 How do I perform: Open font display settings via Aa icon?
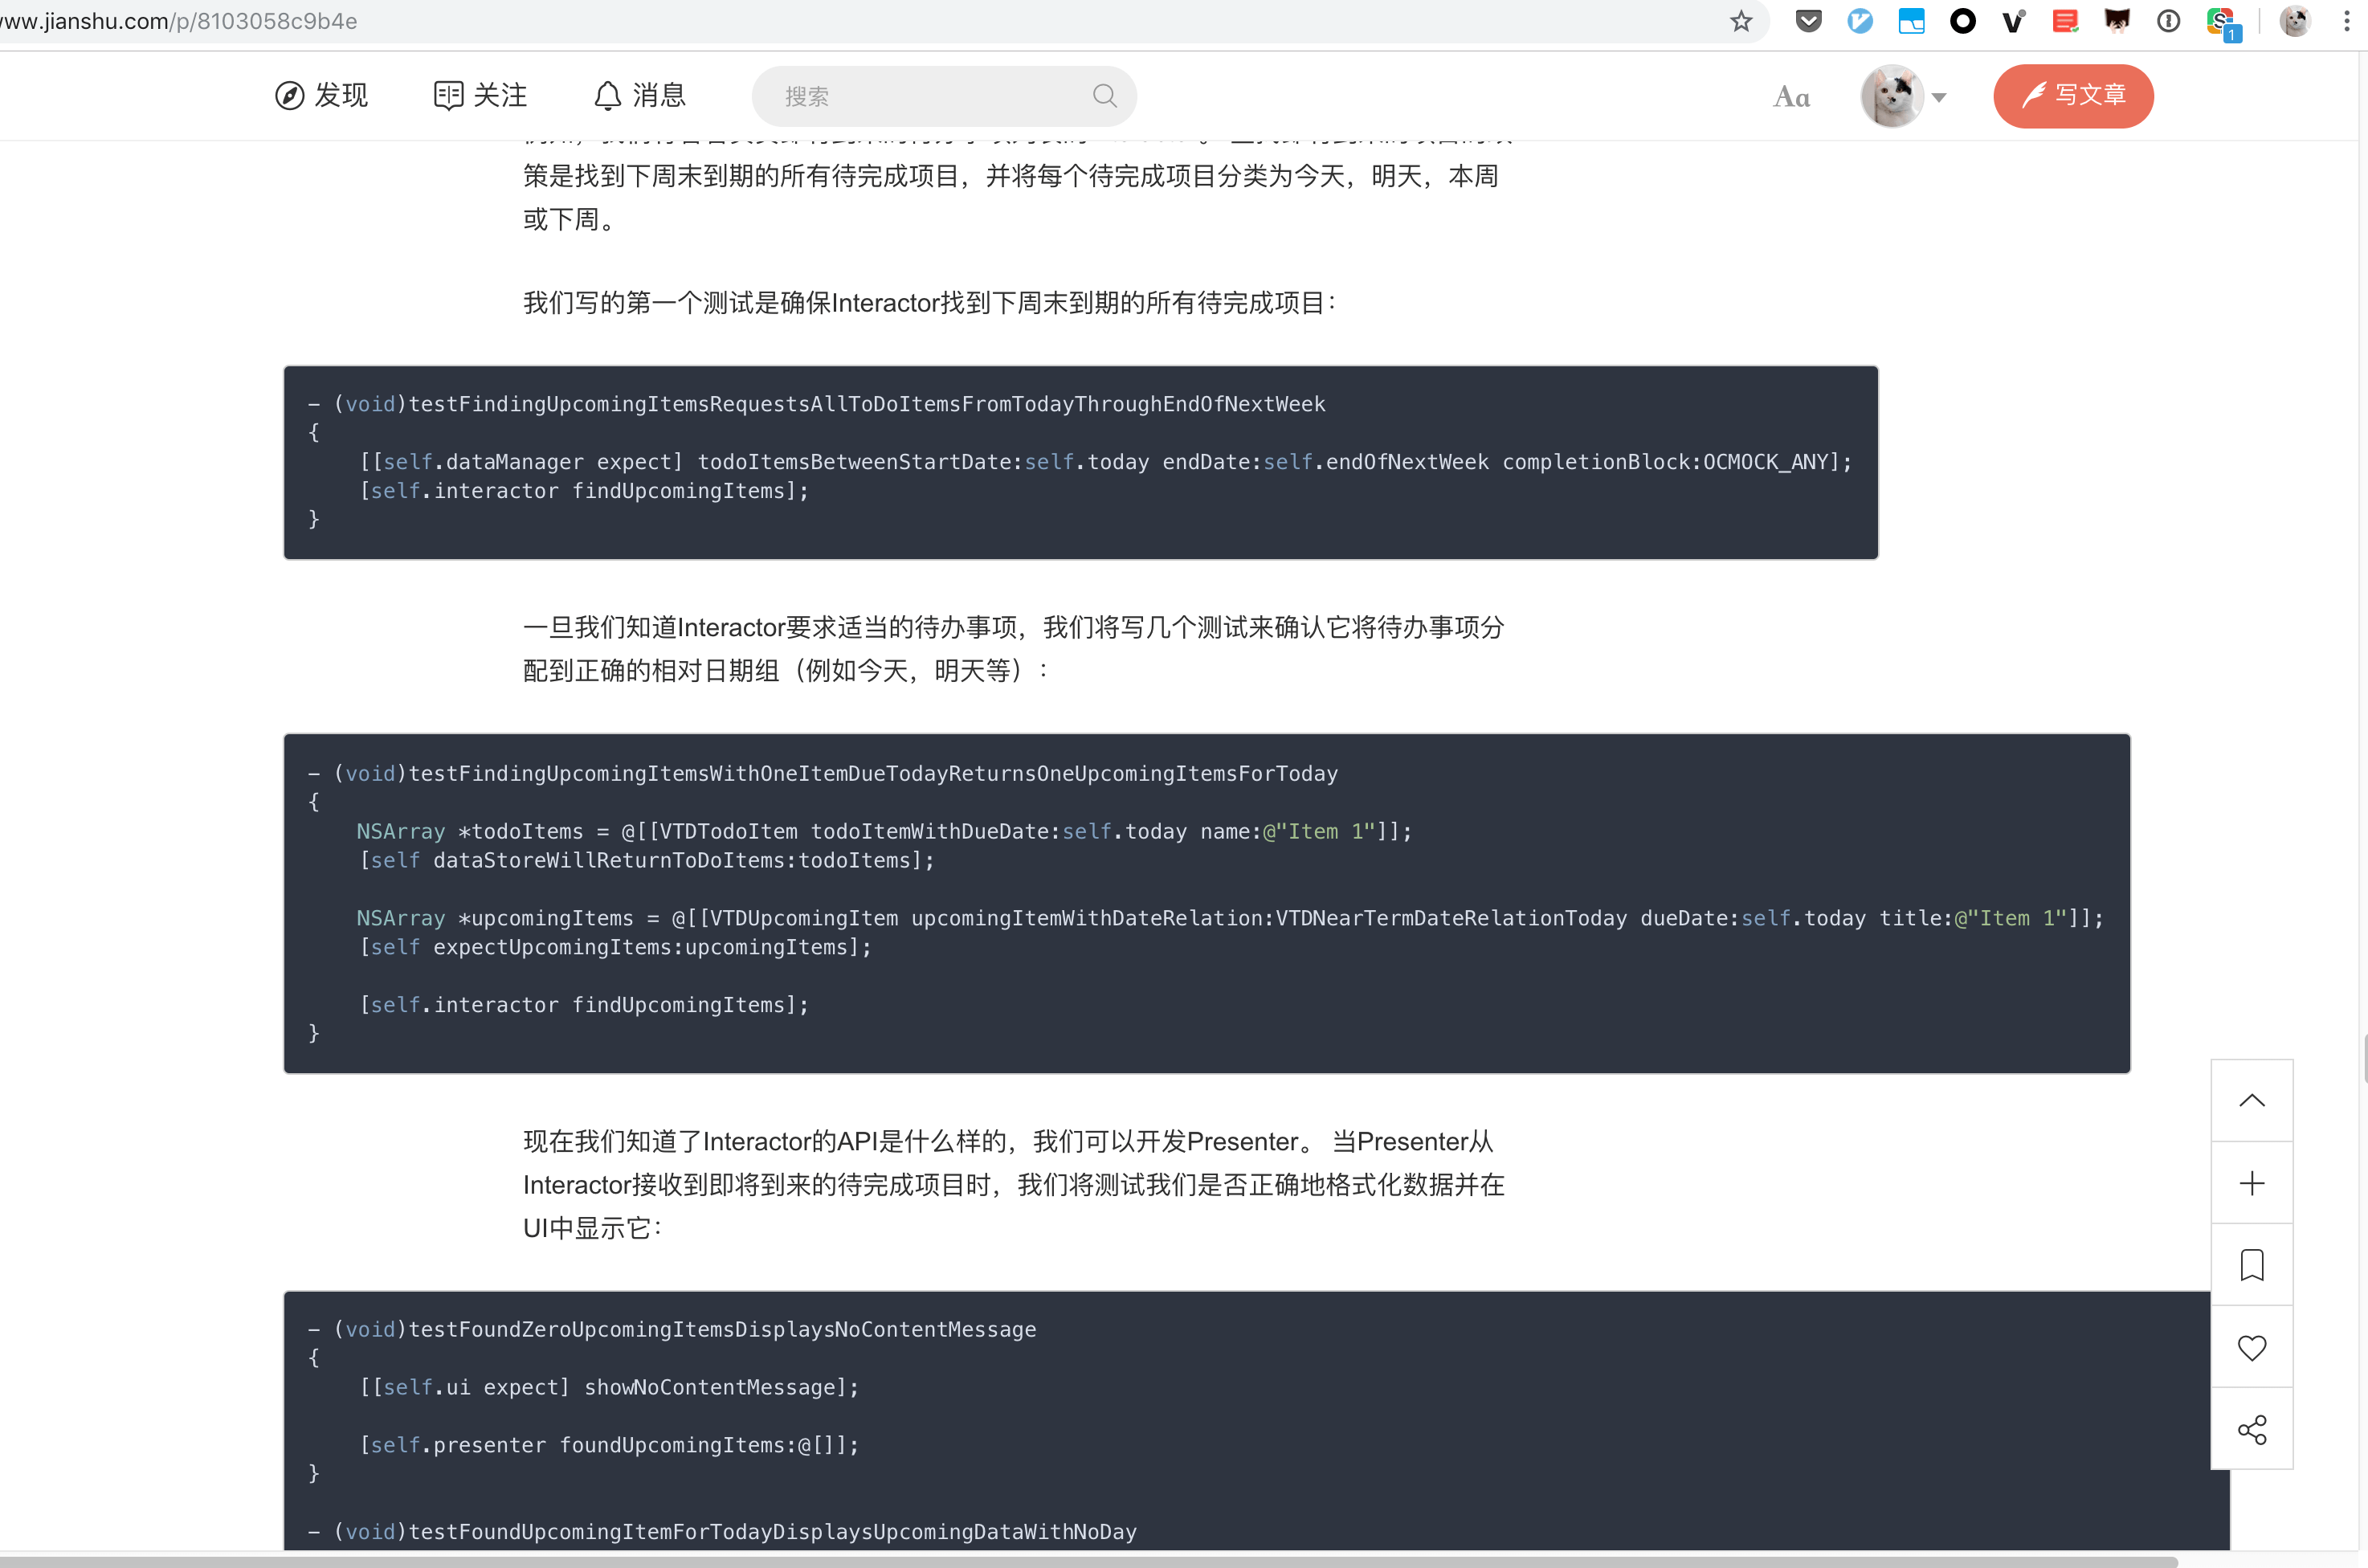pyautogui.click(x=1791, y=96)
